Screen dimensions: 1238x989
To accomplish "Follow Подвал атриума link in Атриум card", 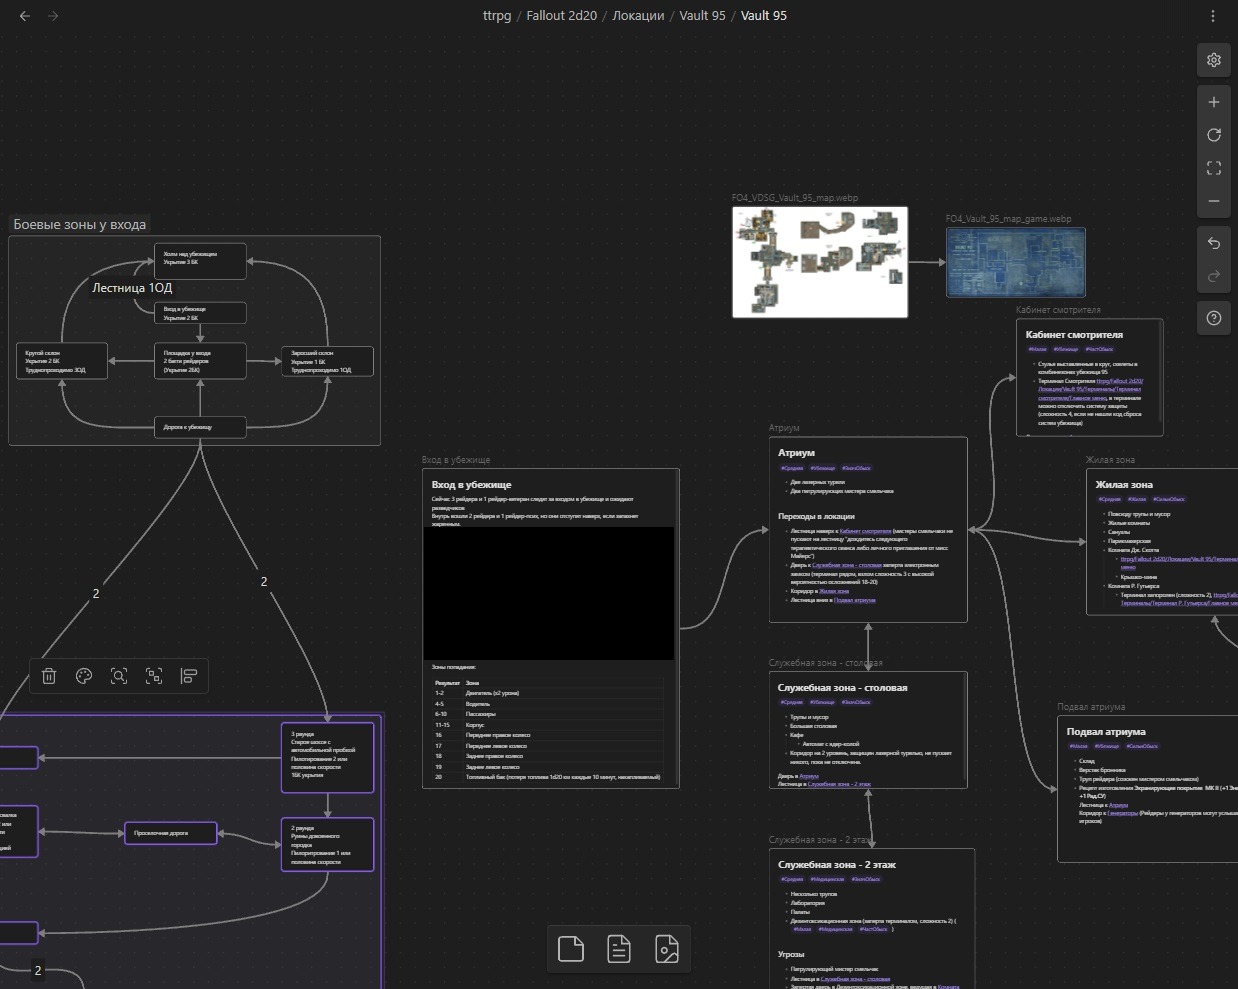I will point(855,600).
